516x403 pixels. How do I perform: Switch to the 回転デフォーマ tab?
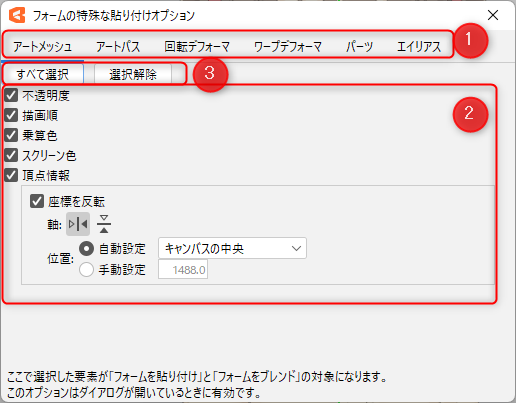click(x=197, y=47)
